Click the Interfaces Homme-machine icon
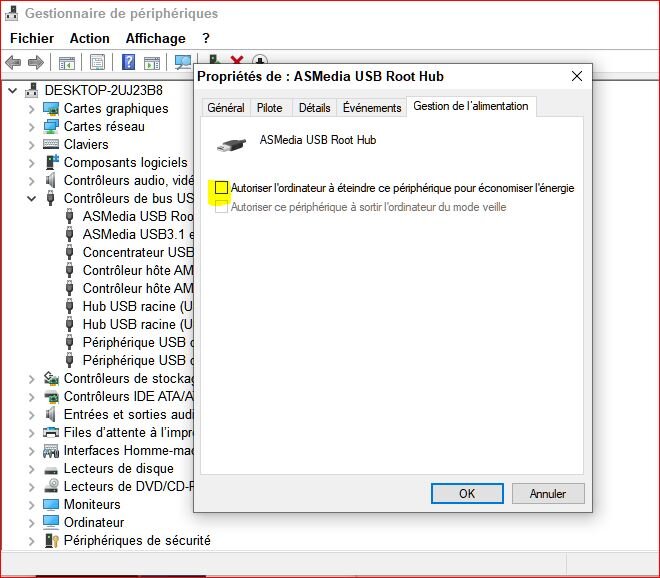 [51, 451]
